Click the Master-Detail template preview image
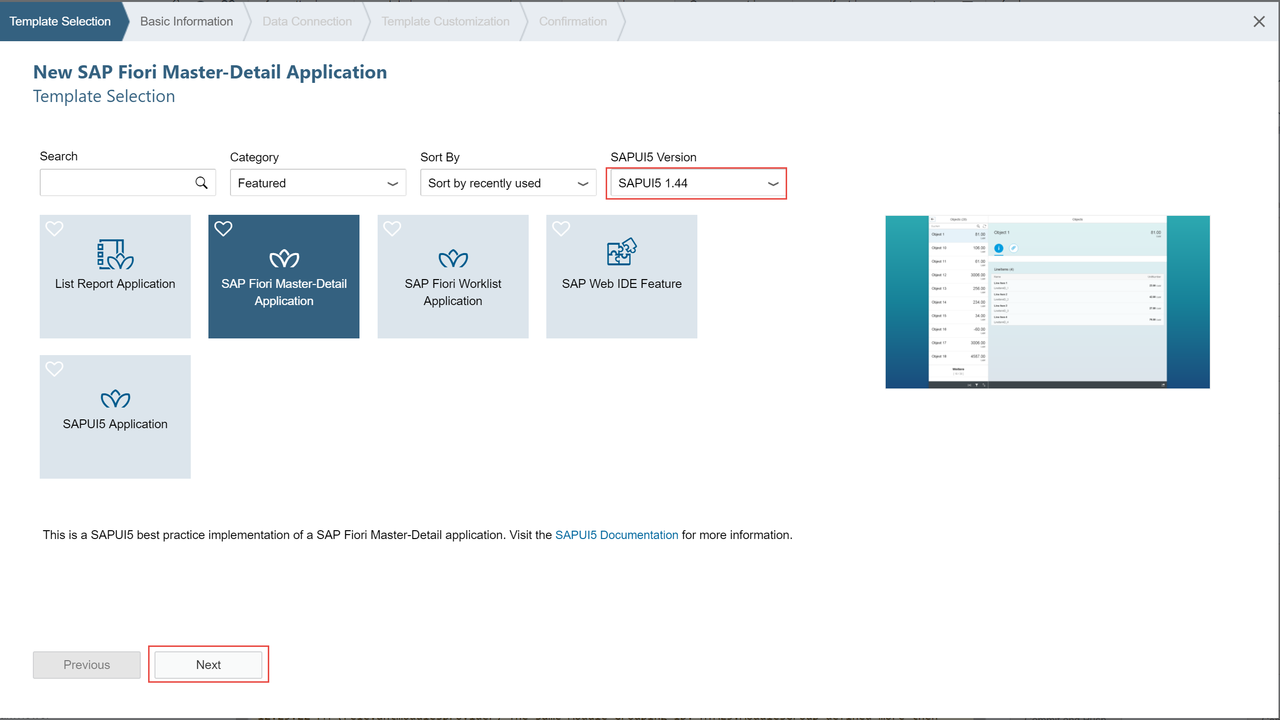 (x=1048, y=302)
